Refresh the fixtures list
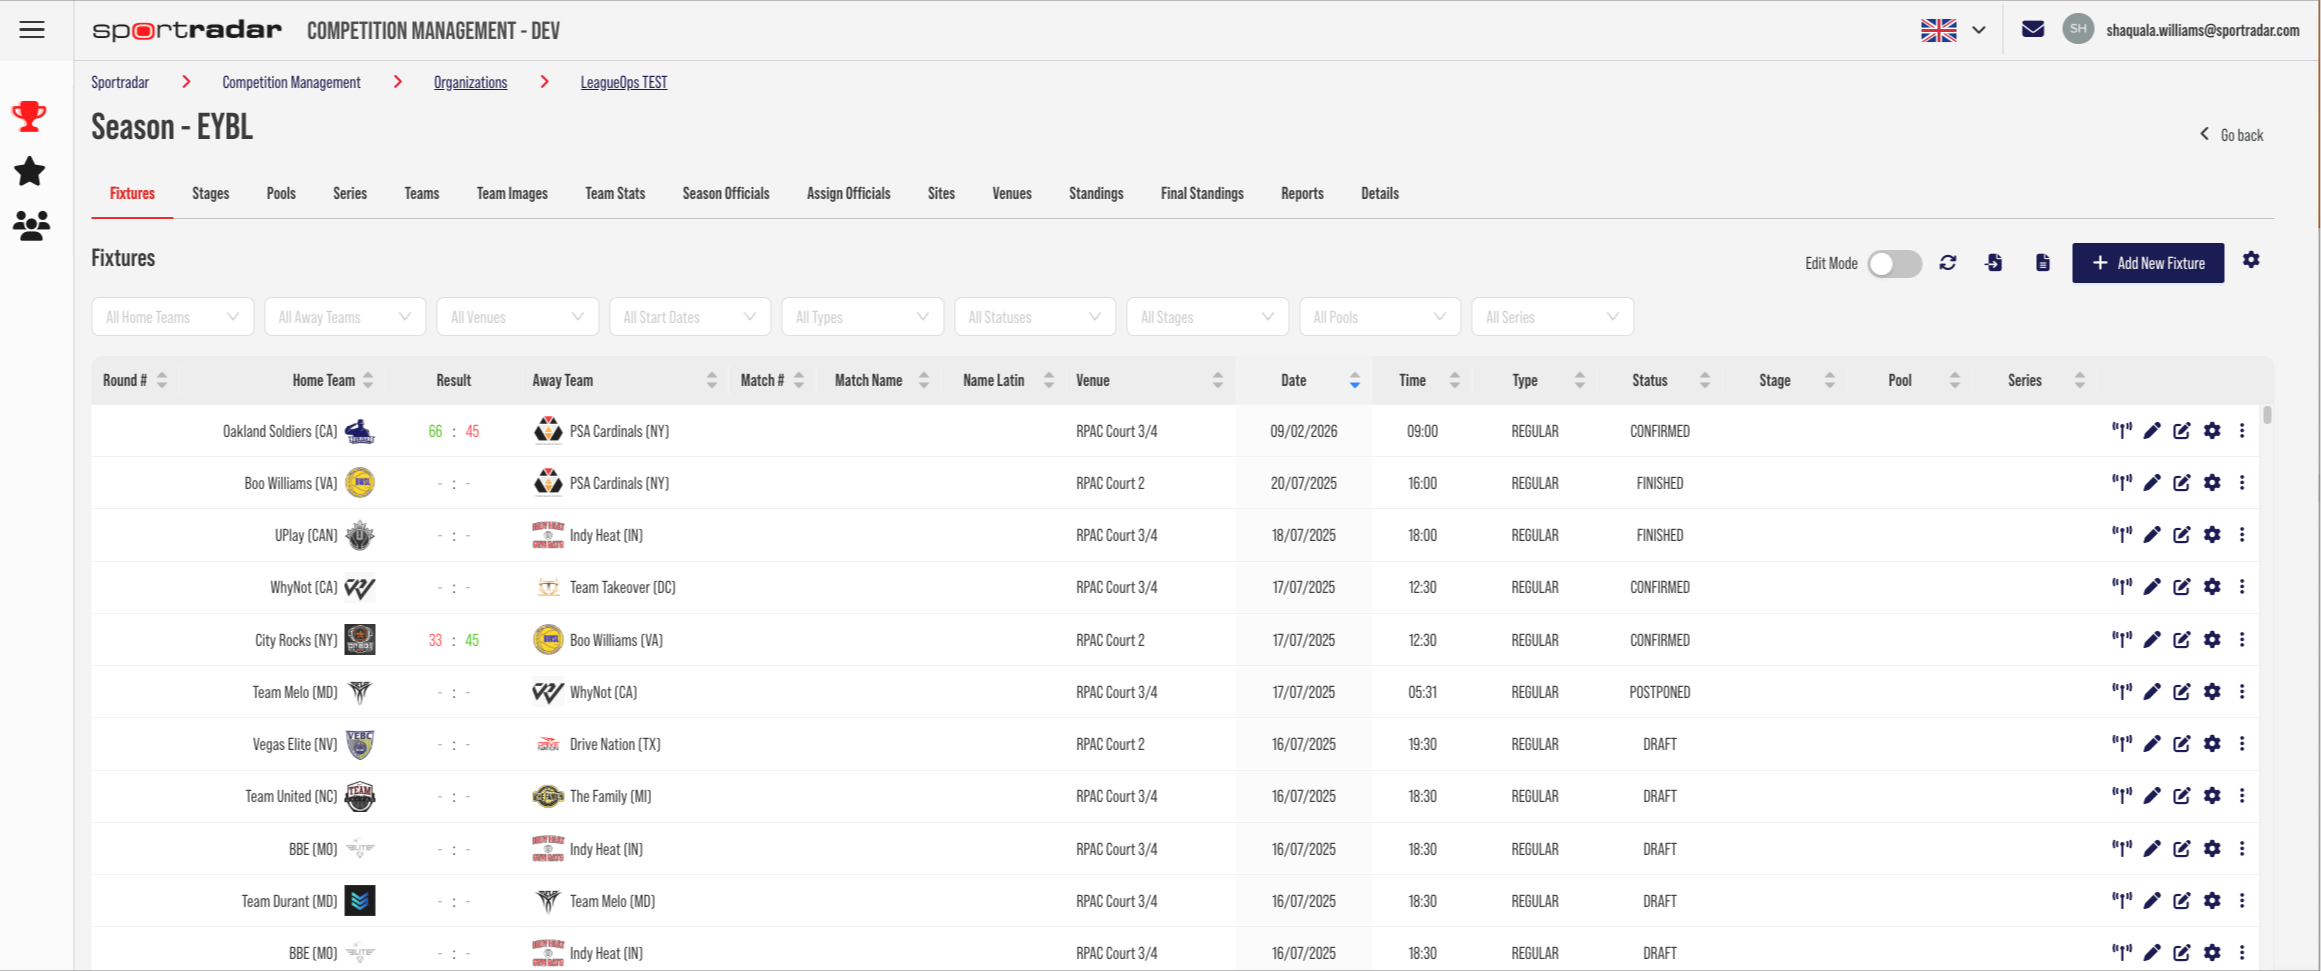Viewport: 2321px width, 971px height. point(1948,263)
